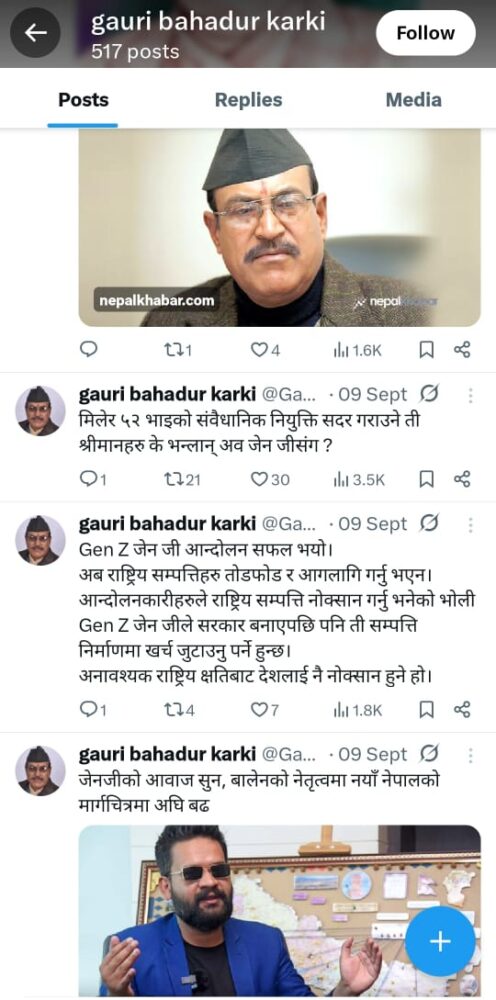Tap the back arrow icon
Viewport: 496px width, 1000px height.
(35, 33)
